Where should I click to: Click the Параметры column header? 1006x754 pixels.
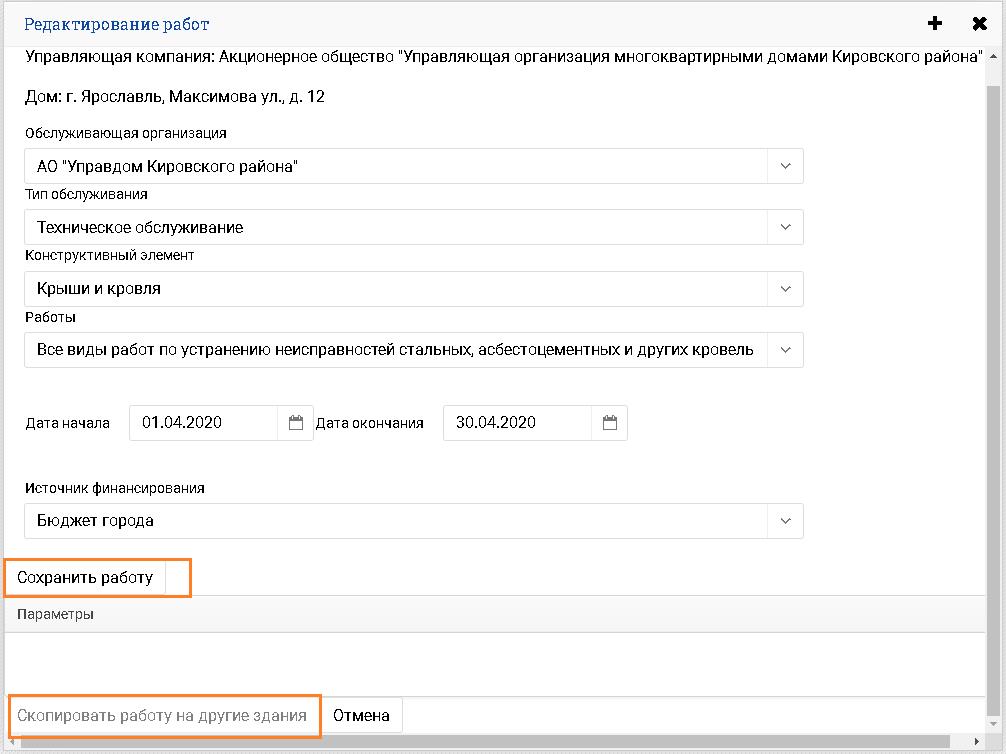[x=56, y=614]
